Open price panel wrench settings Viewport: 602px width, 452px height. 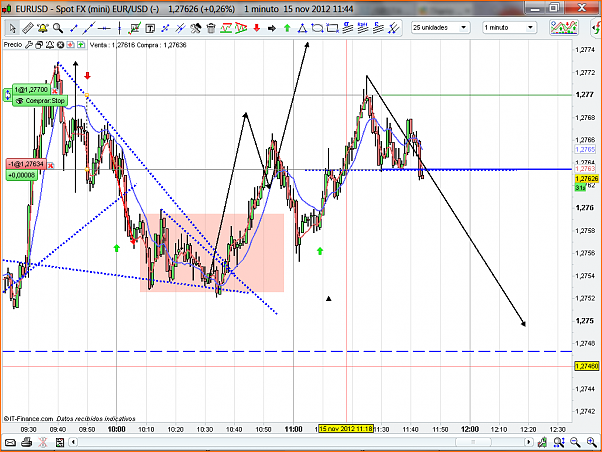coord(28,45)
